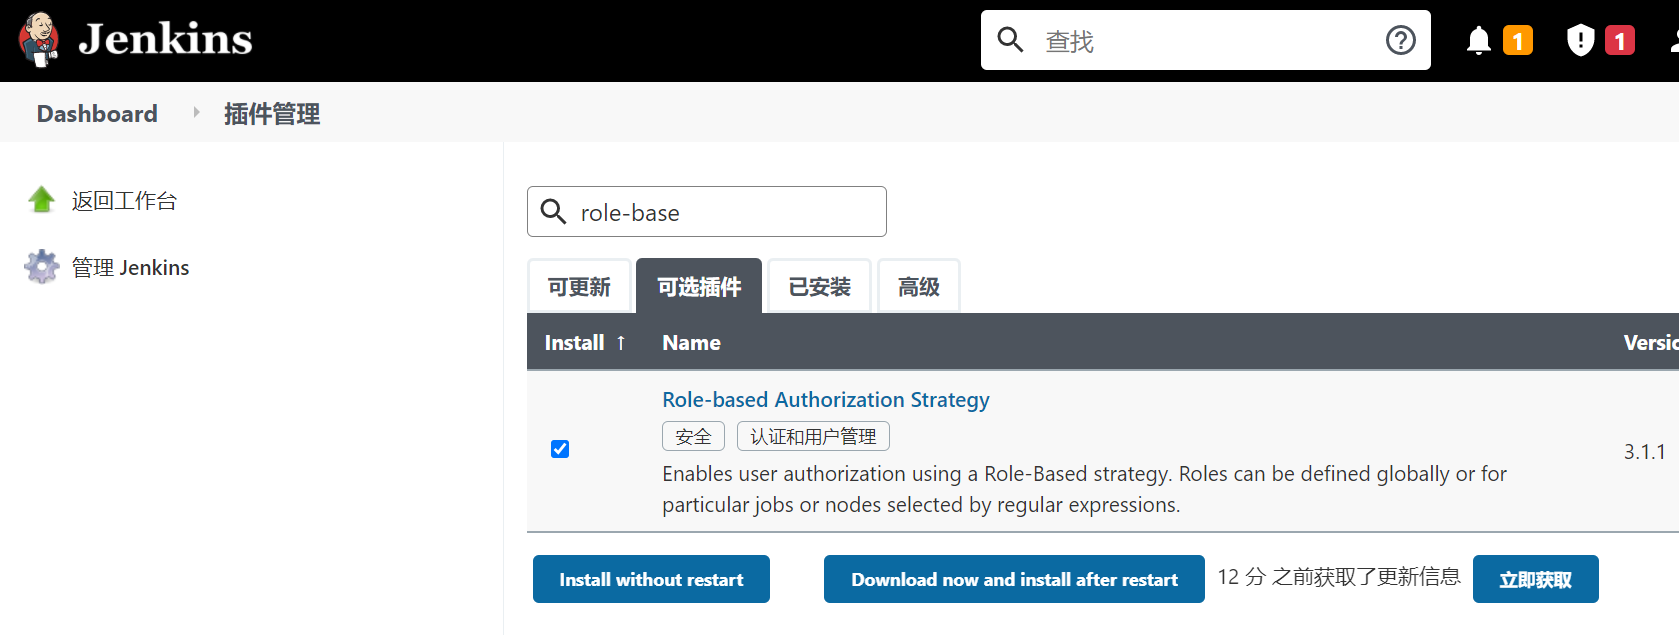
Task: Open the 返回工作台 sidebar link
Action: coord(124,201)
